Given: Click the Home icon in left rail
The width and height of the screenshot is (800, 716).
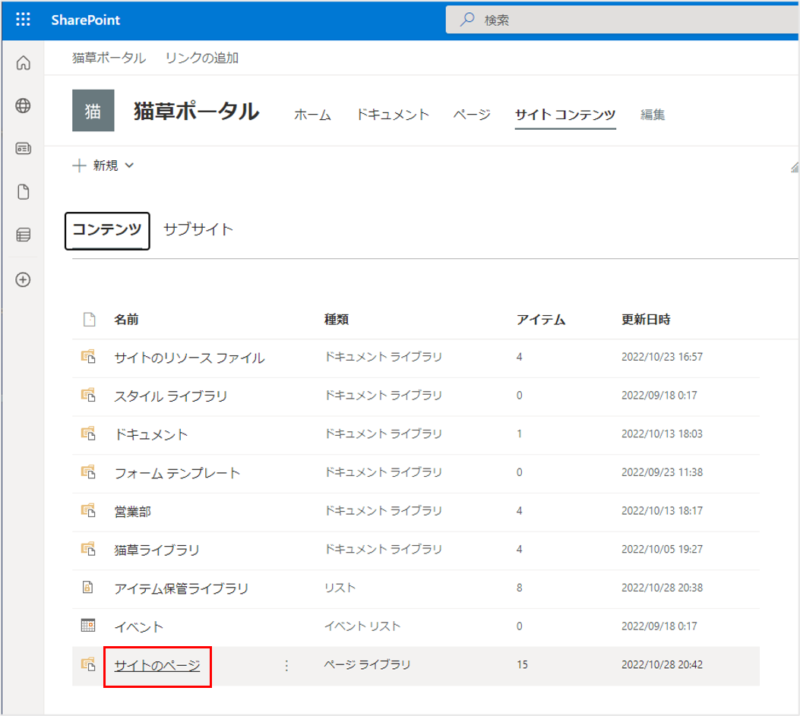Looking at the screenshot, I should click(23, 63).
